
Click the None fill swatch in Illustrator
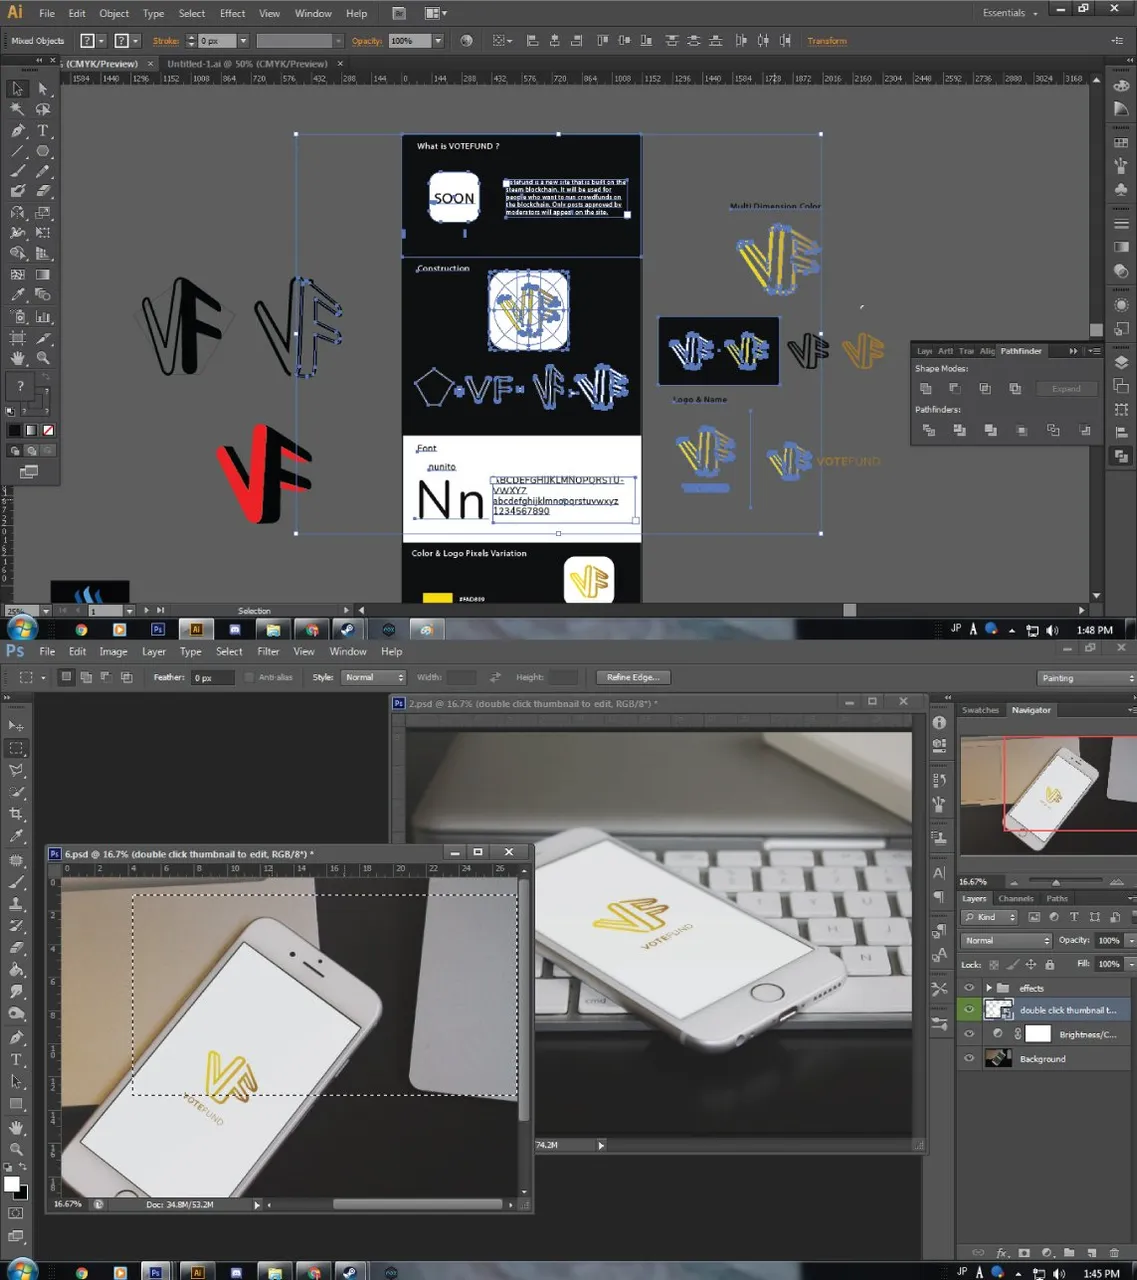[x=48, y=430]
